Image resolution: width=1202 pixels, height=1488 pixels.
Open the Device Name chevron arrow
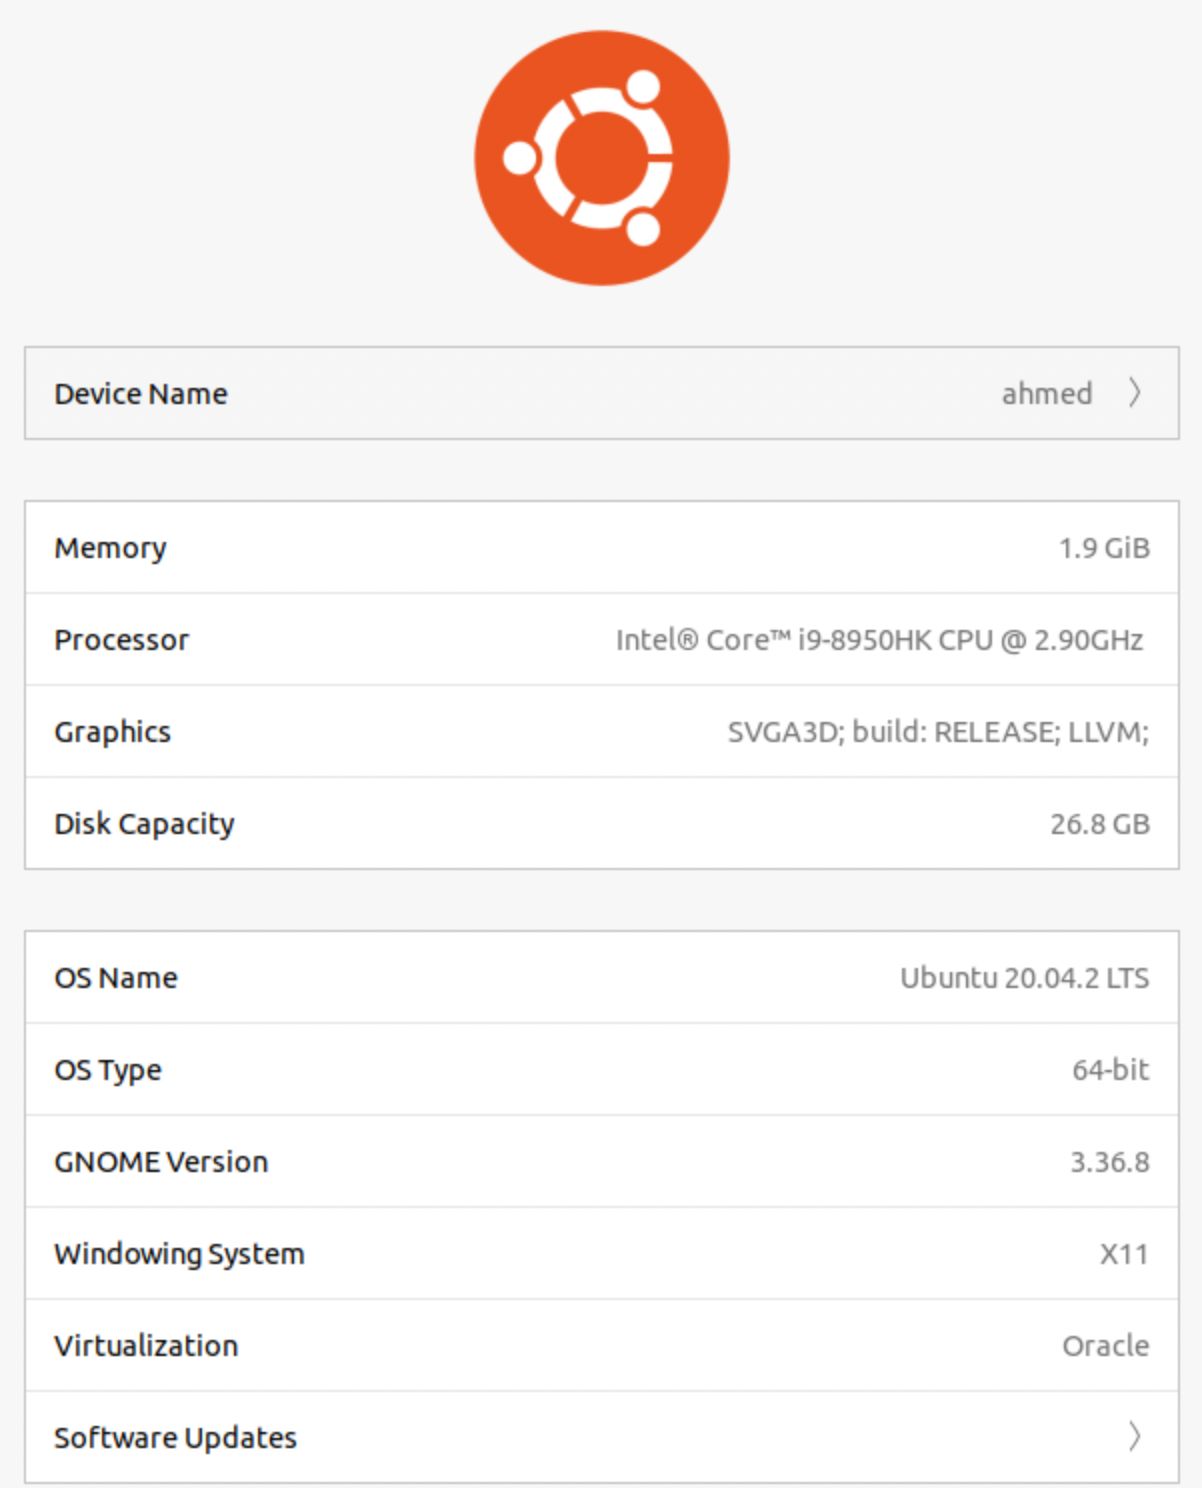pyautogui.click(x=1135, y=393)
